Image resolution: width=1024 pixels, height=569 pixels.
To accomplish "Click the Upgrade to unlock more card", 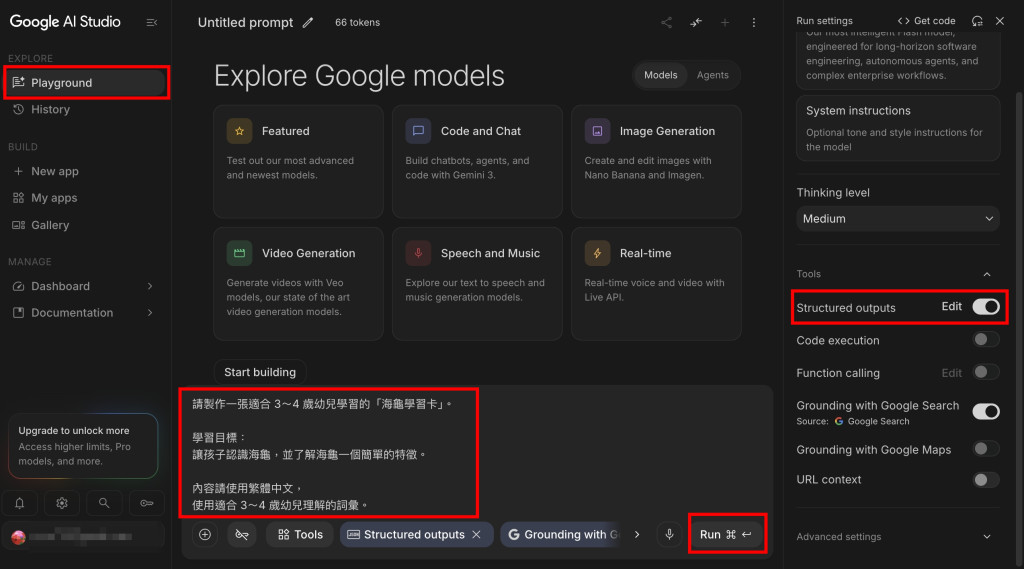I will click(83, 446).
